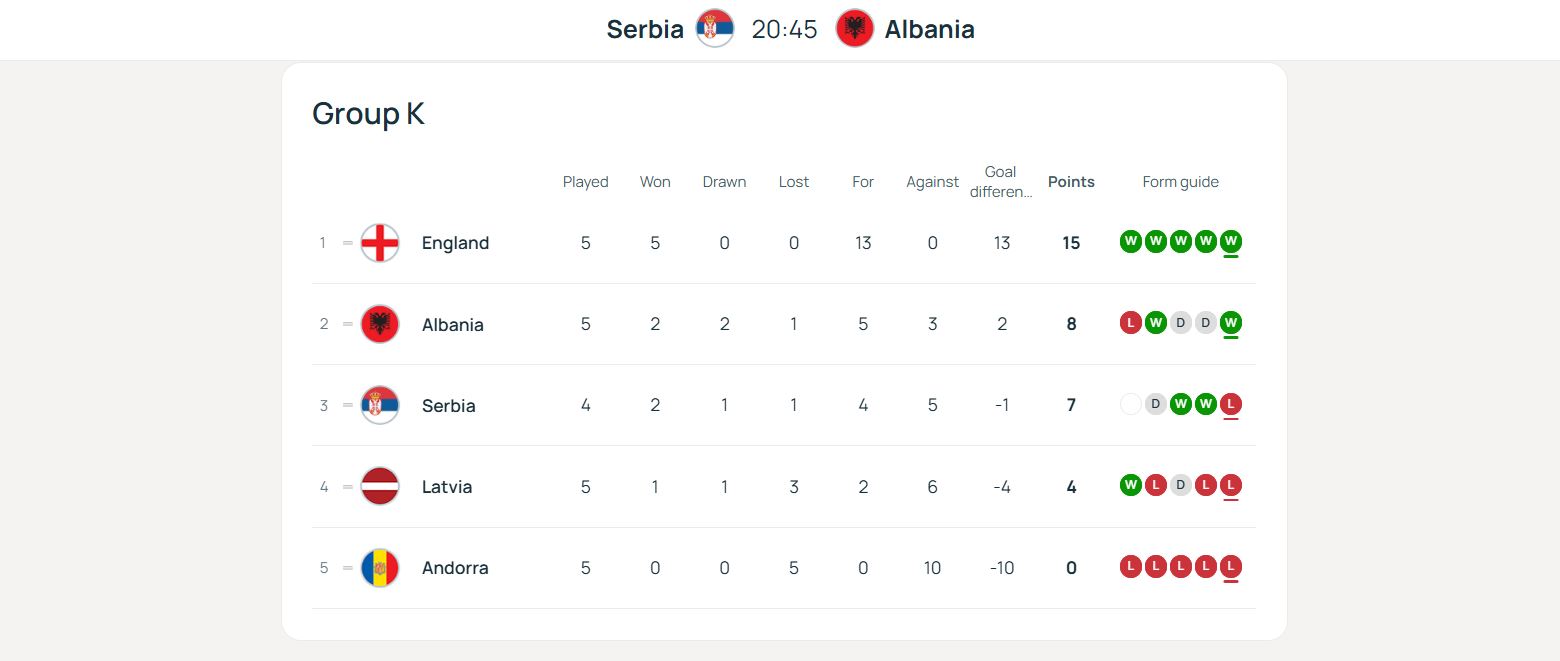Click the Albania flag in match header

pos(855,29)
